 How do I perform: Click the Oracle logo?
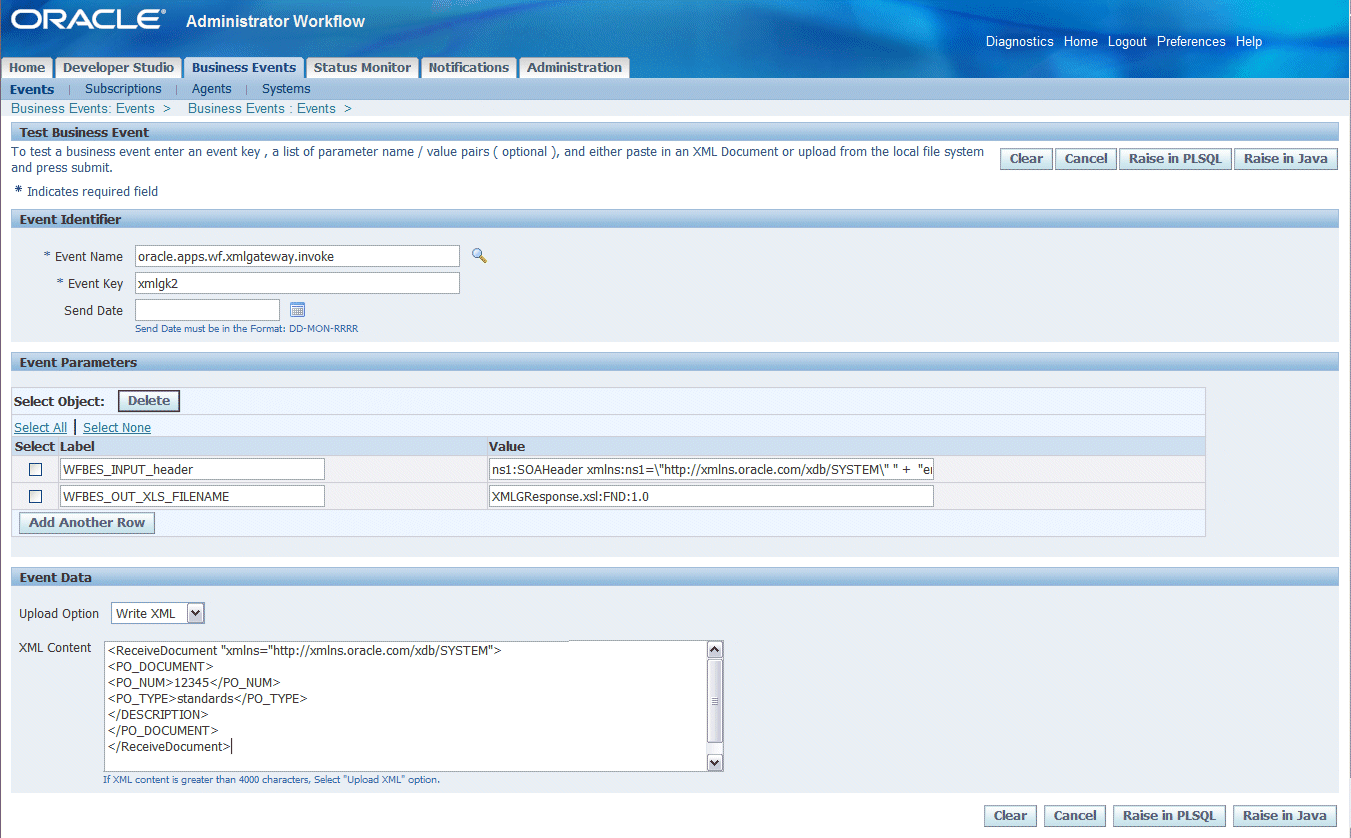click(x=88, y=20)
